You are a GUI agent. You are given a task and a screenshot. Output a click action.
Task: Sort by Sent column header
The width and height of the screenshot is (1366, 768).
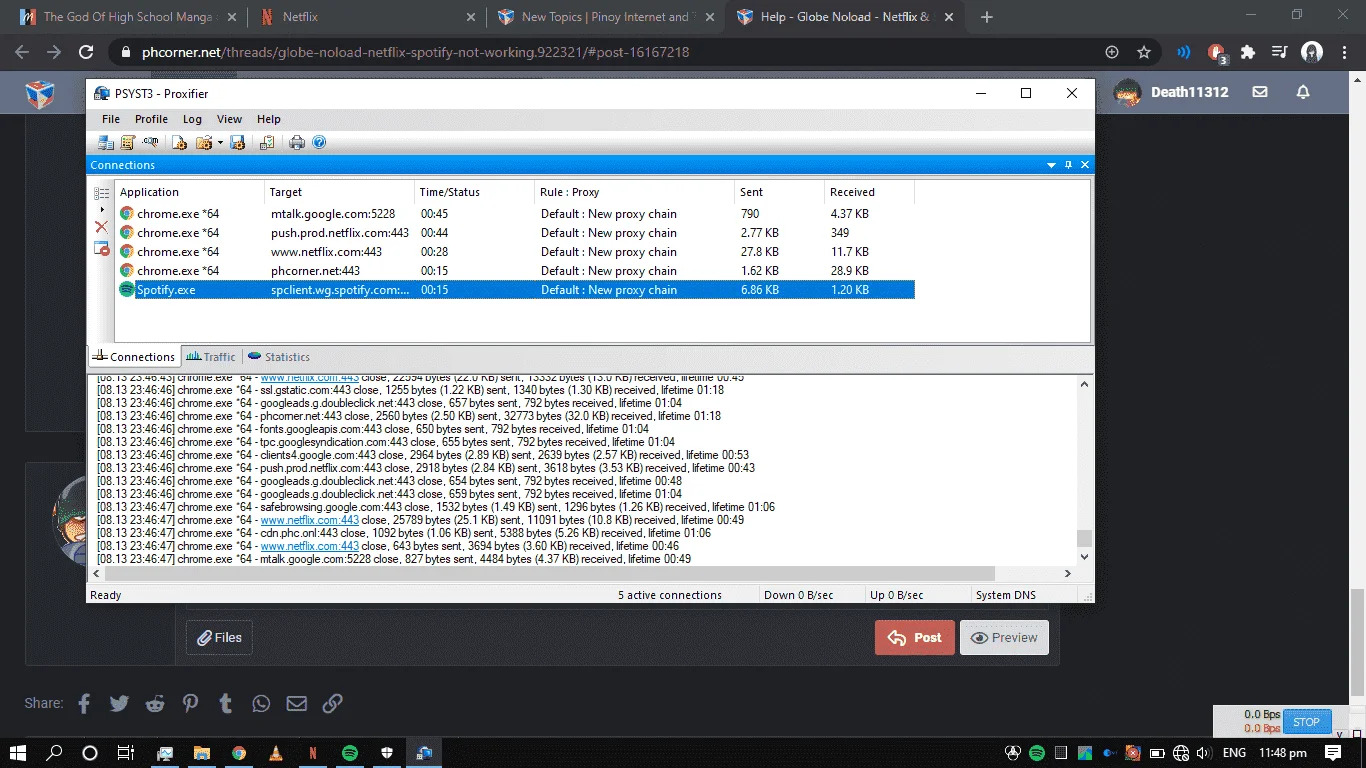tap(779, 192)
